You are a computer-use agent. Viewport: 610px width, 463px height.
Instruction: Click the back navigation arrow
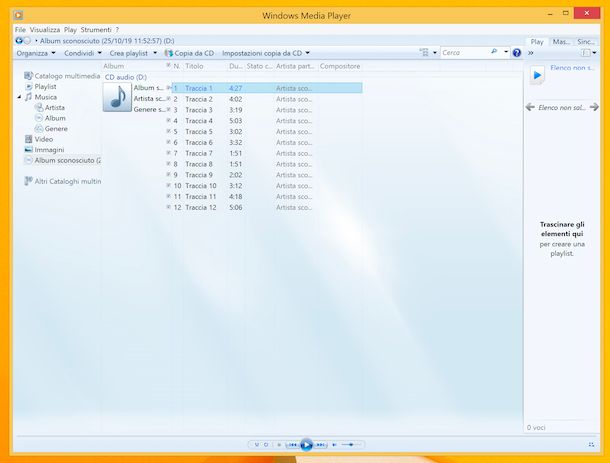coord(19,40)
